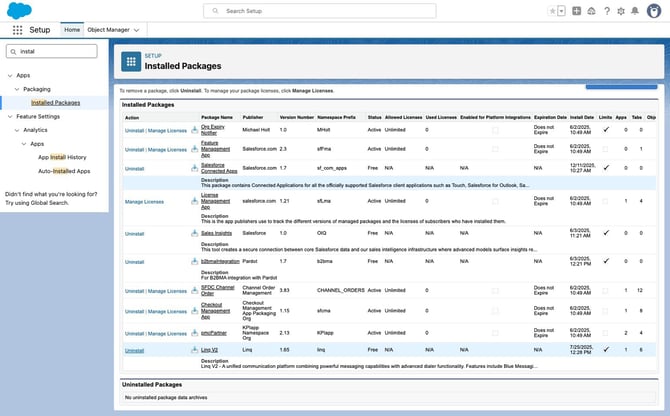
Task: Open Auto-Installed Apps in the sidebar
Action: click(64, 171)
